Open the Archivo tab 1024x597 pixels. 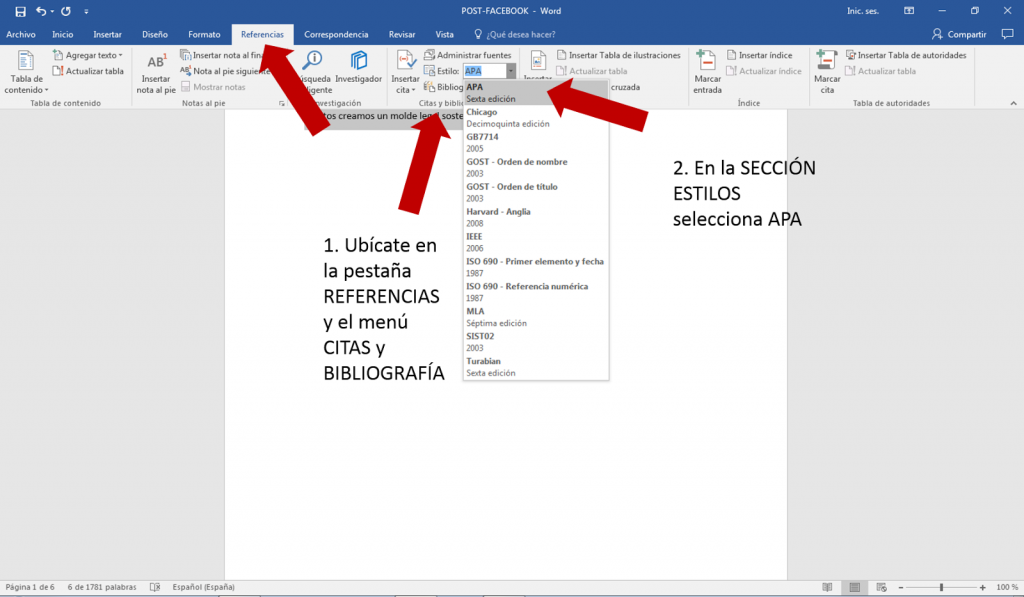21,35
